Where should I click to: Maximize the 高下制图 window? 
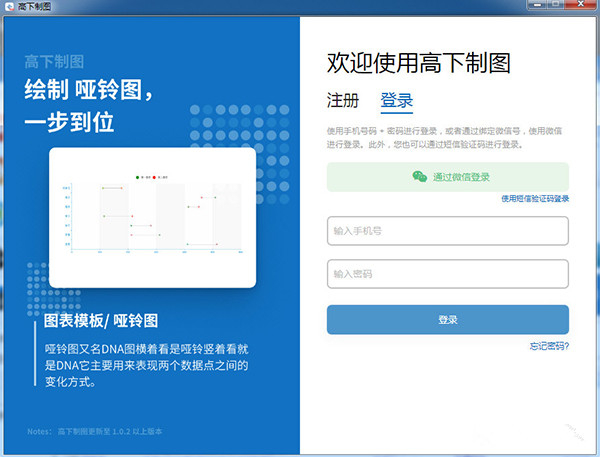(x=555, y=5)
